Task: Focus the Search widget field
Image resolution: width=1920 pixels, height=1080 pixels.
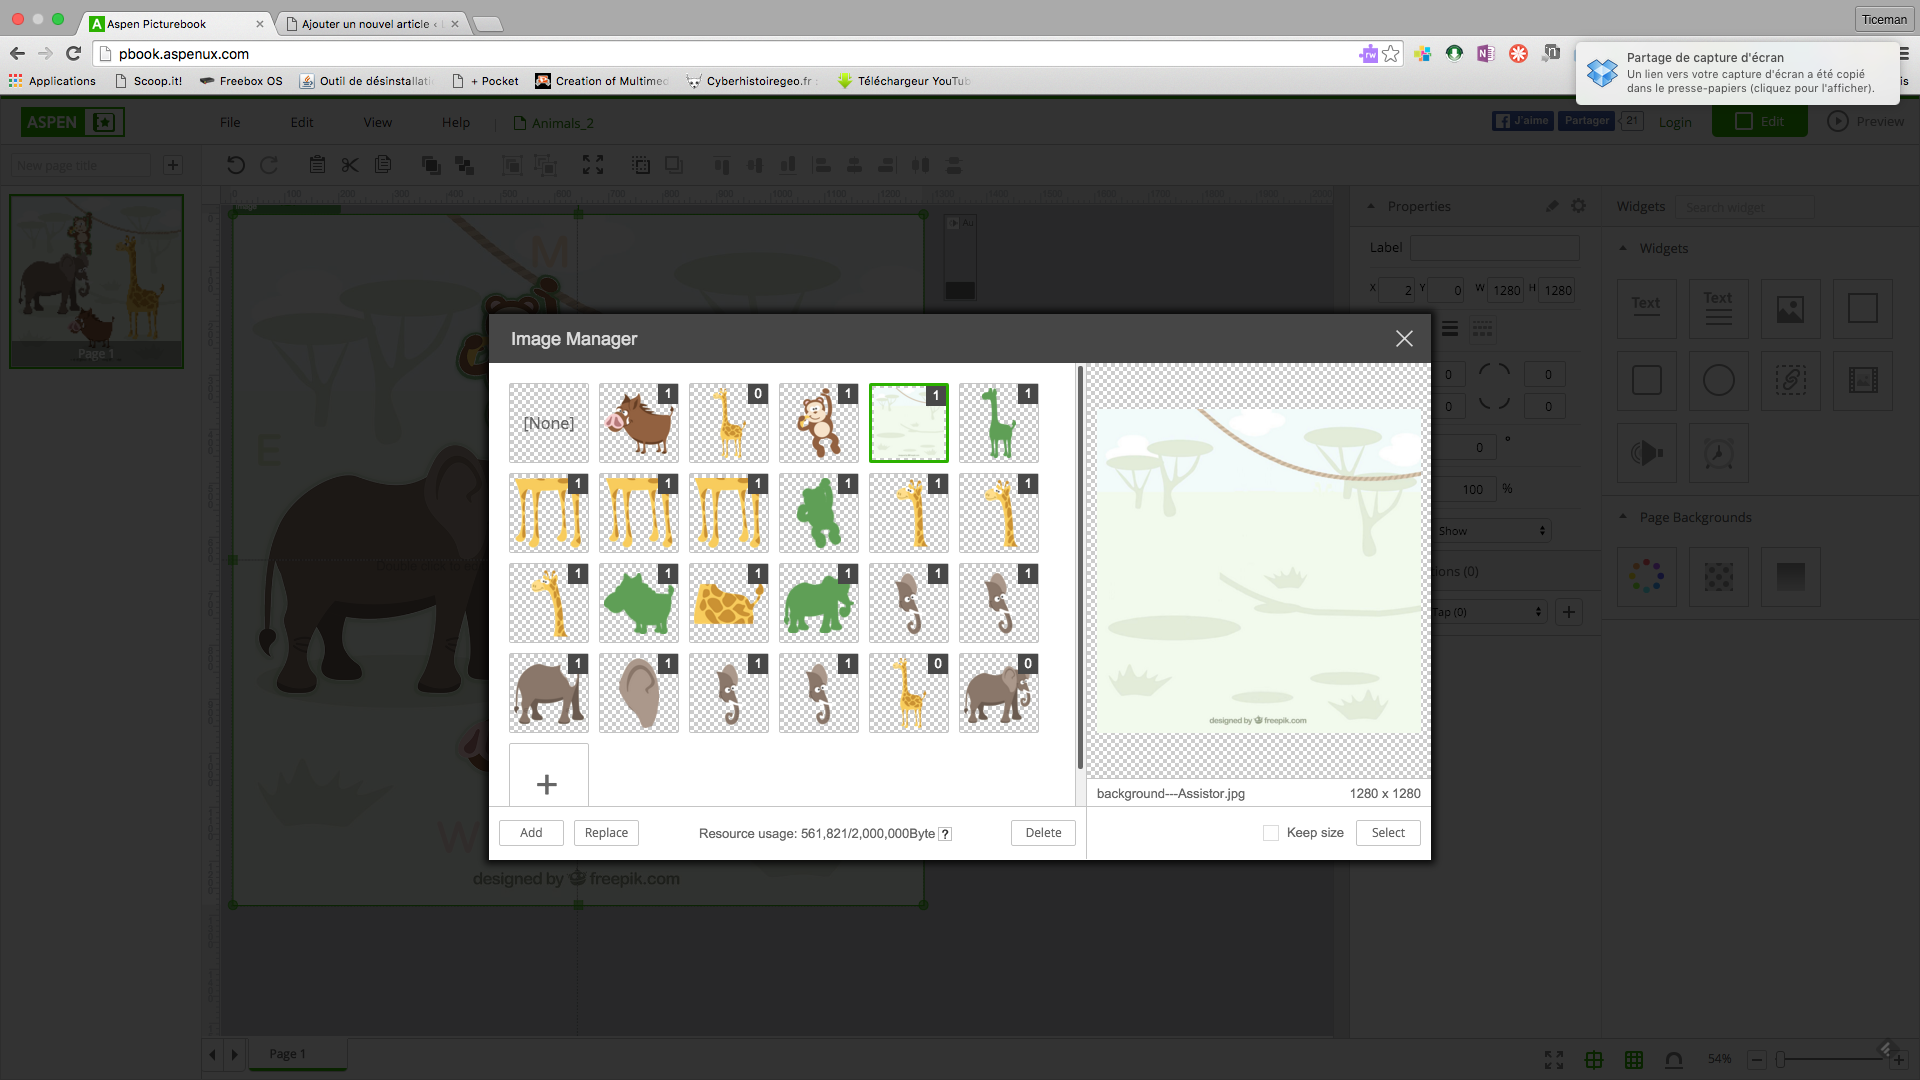Action: coord(1745,207)
